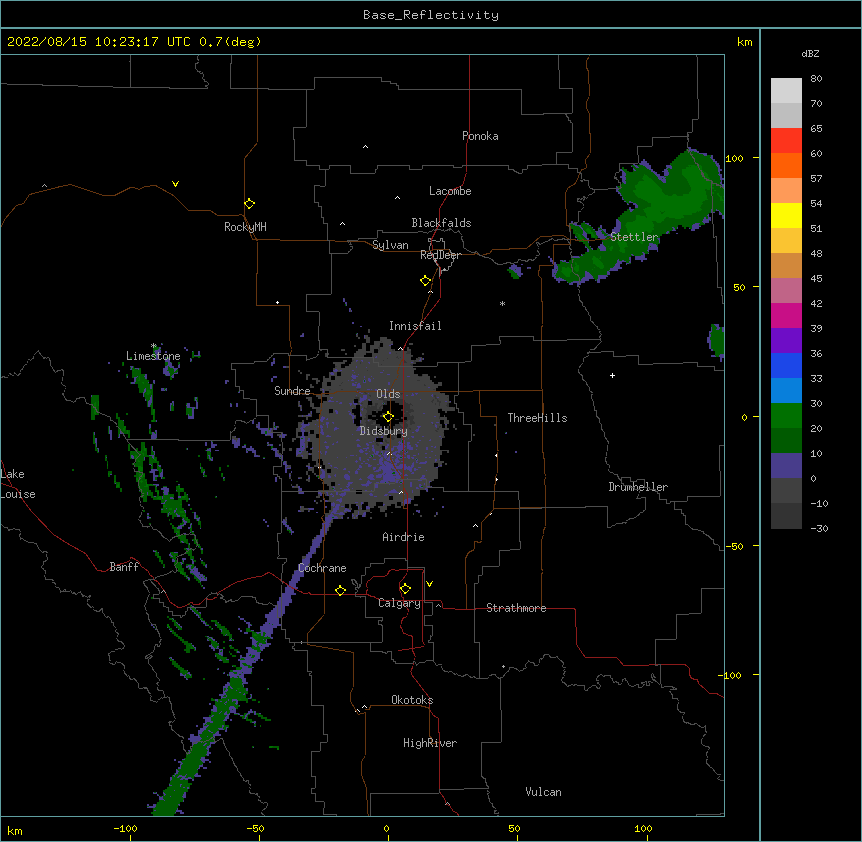Pick the slate purple 10 dBZ swatch
862x842 pixels.
coord(786,466)
